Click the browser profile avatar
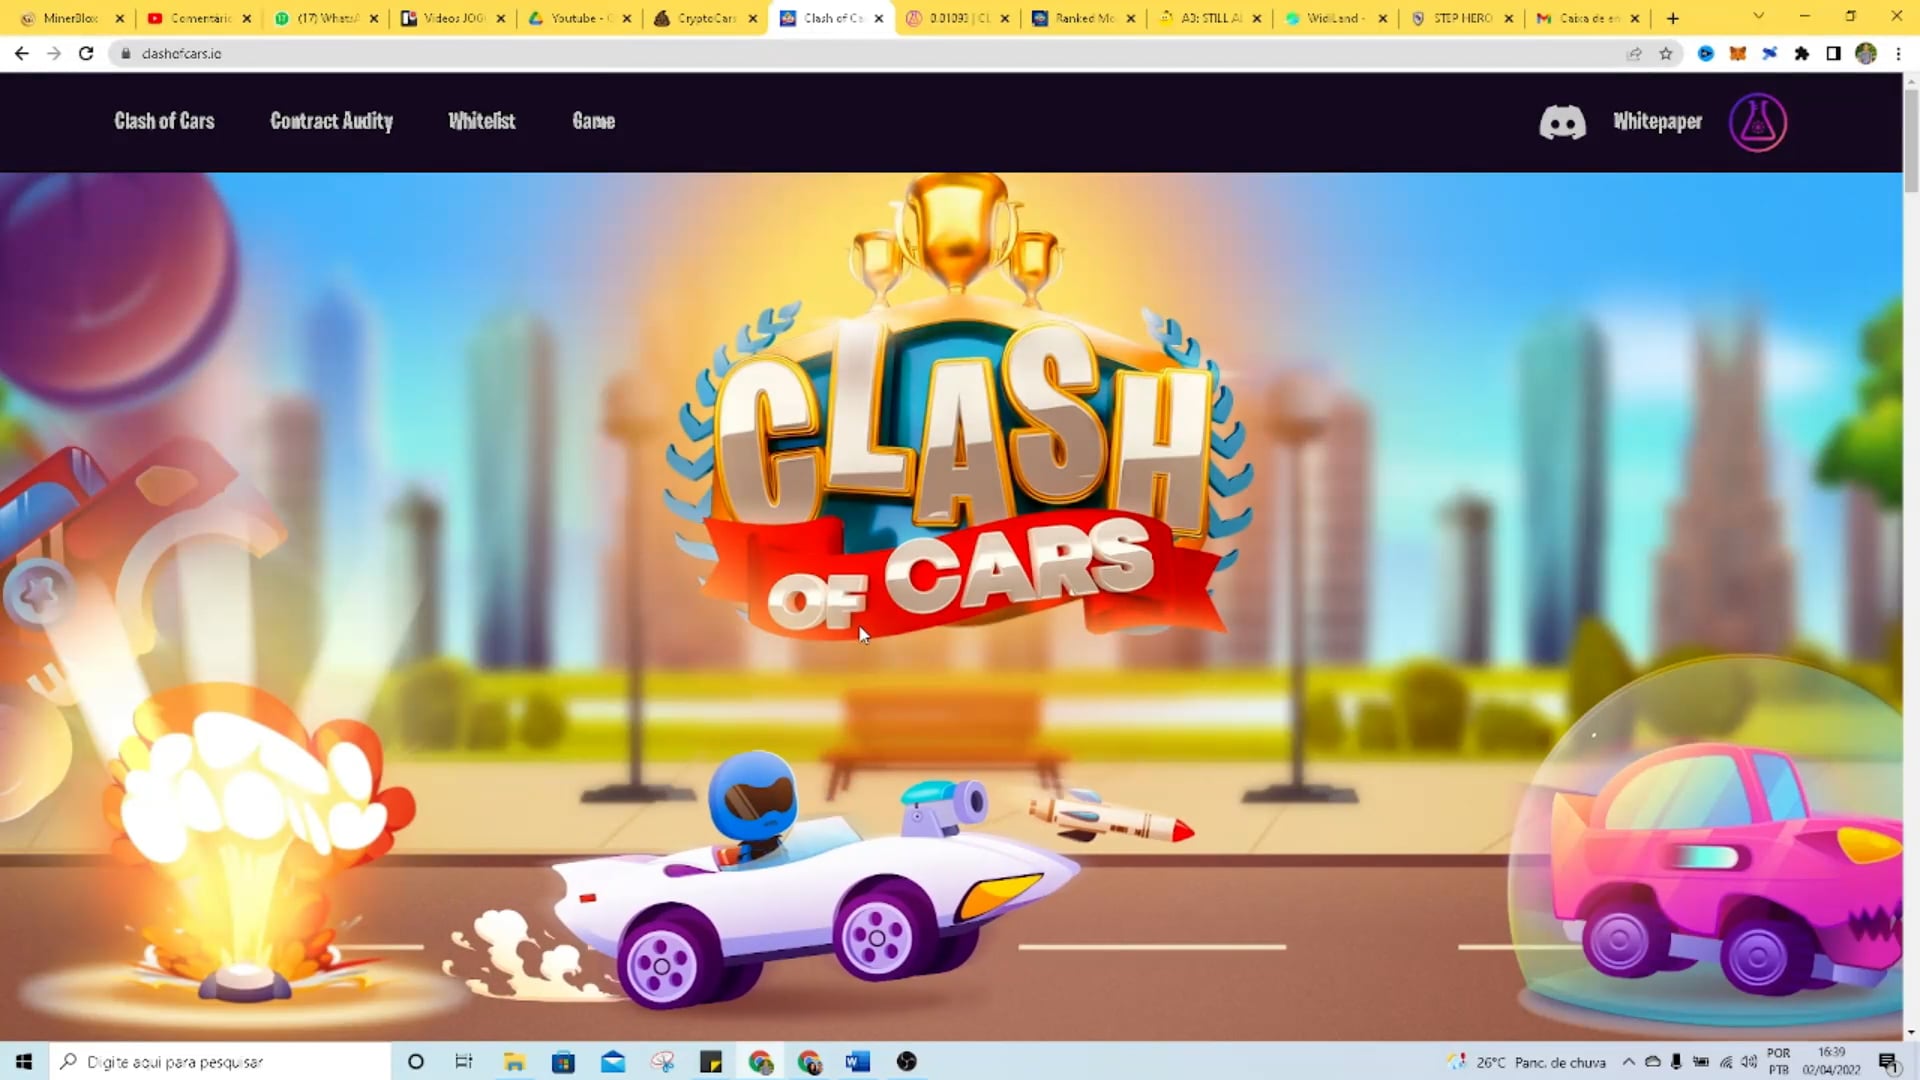1920x1080 pixels. tap(1866, 53)
